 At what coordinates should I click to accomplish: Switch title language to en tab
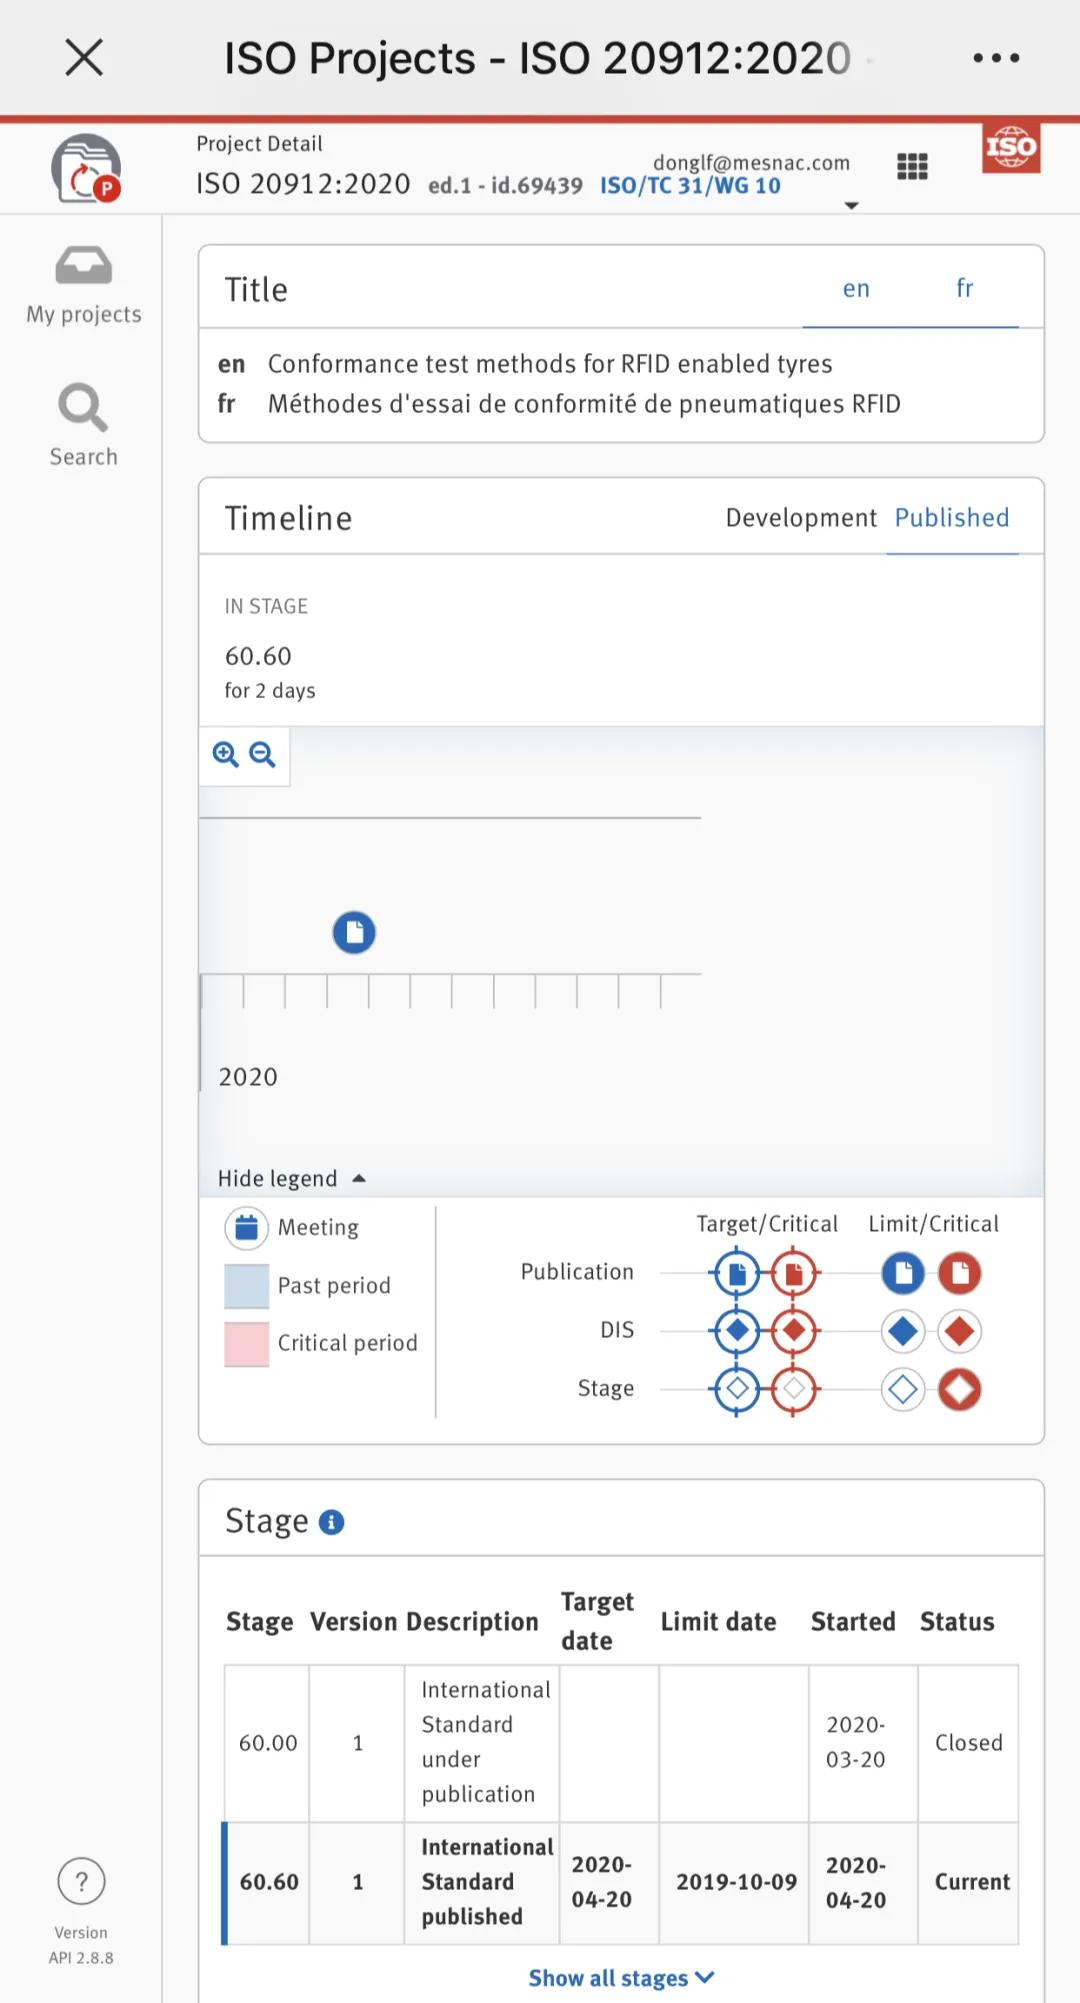[856, 289]
